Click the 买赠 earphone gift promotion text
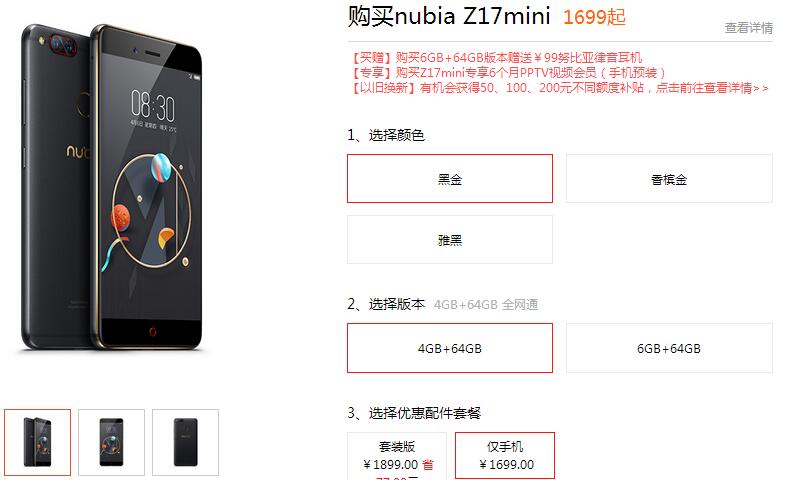This screenshot has width=789, height=480. pyautogui.click(x=496, y=57)
